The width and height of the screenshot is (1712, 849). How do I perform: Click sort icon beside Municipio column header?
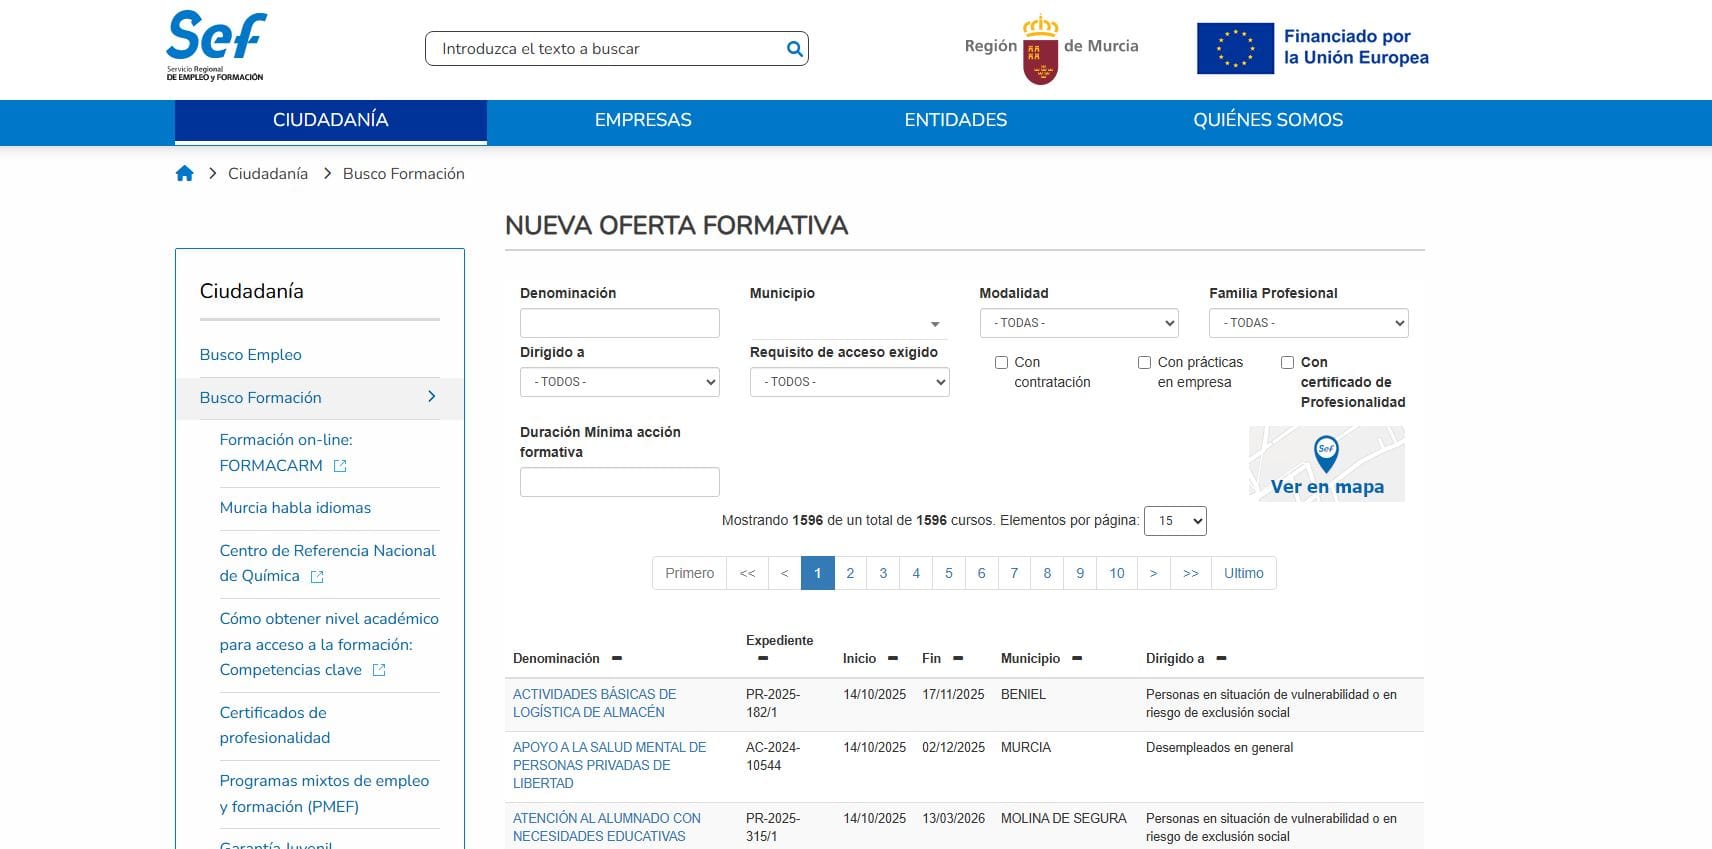pos(1077,658)
